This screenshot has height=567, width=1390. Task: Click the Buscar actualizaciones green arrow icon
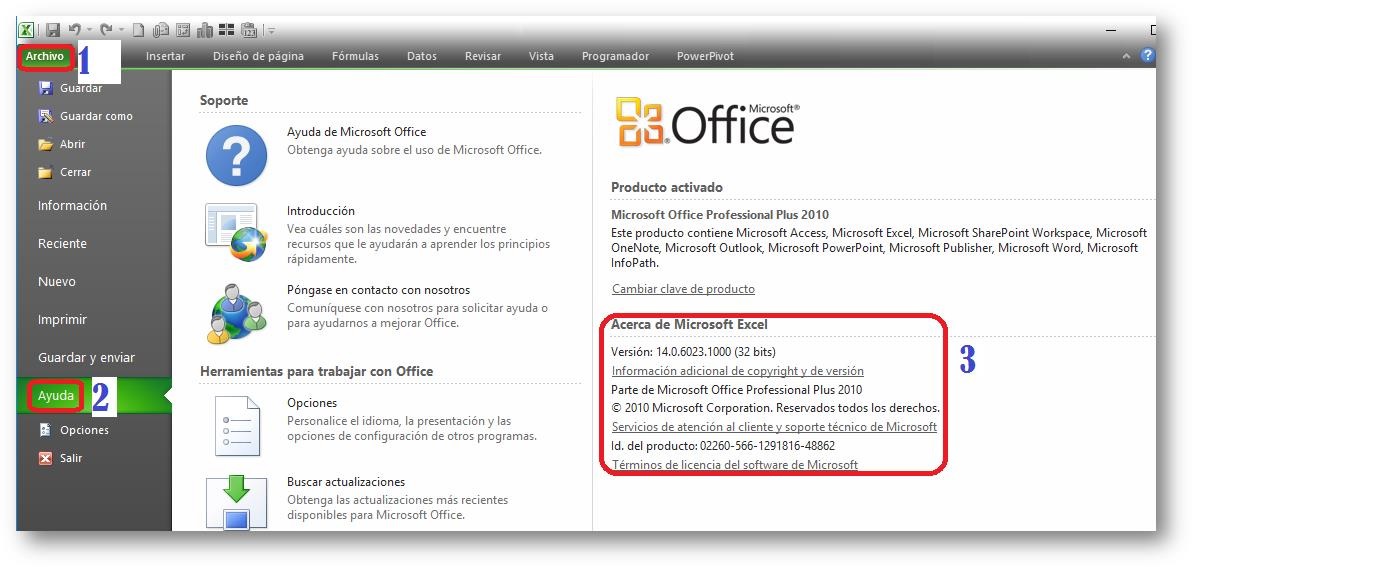click(x=237, y=503)
